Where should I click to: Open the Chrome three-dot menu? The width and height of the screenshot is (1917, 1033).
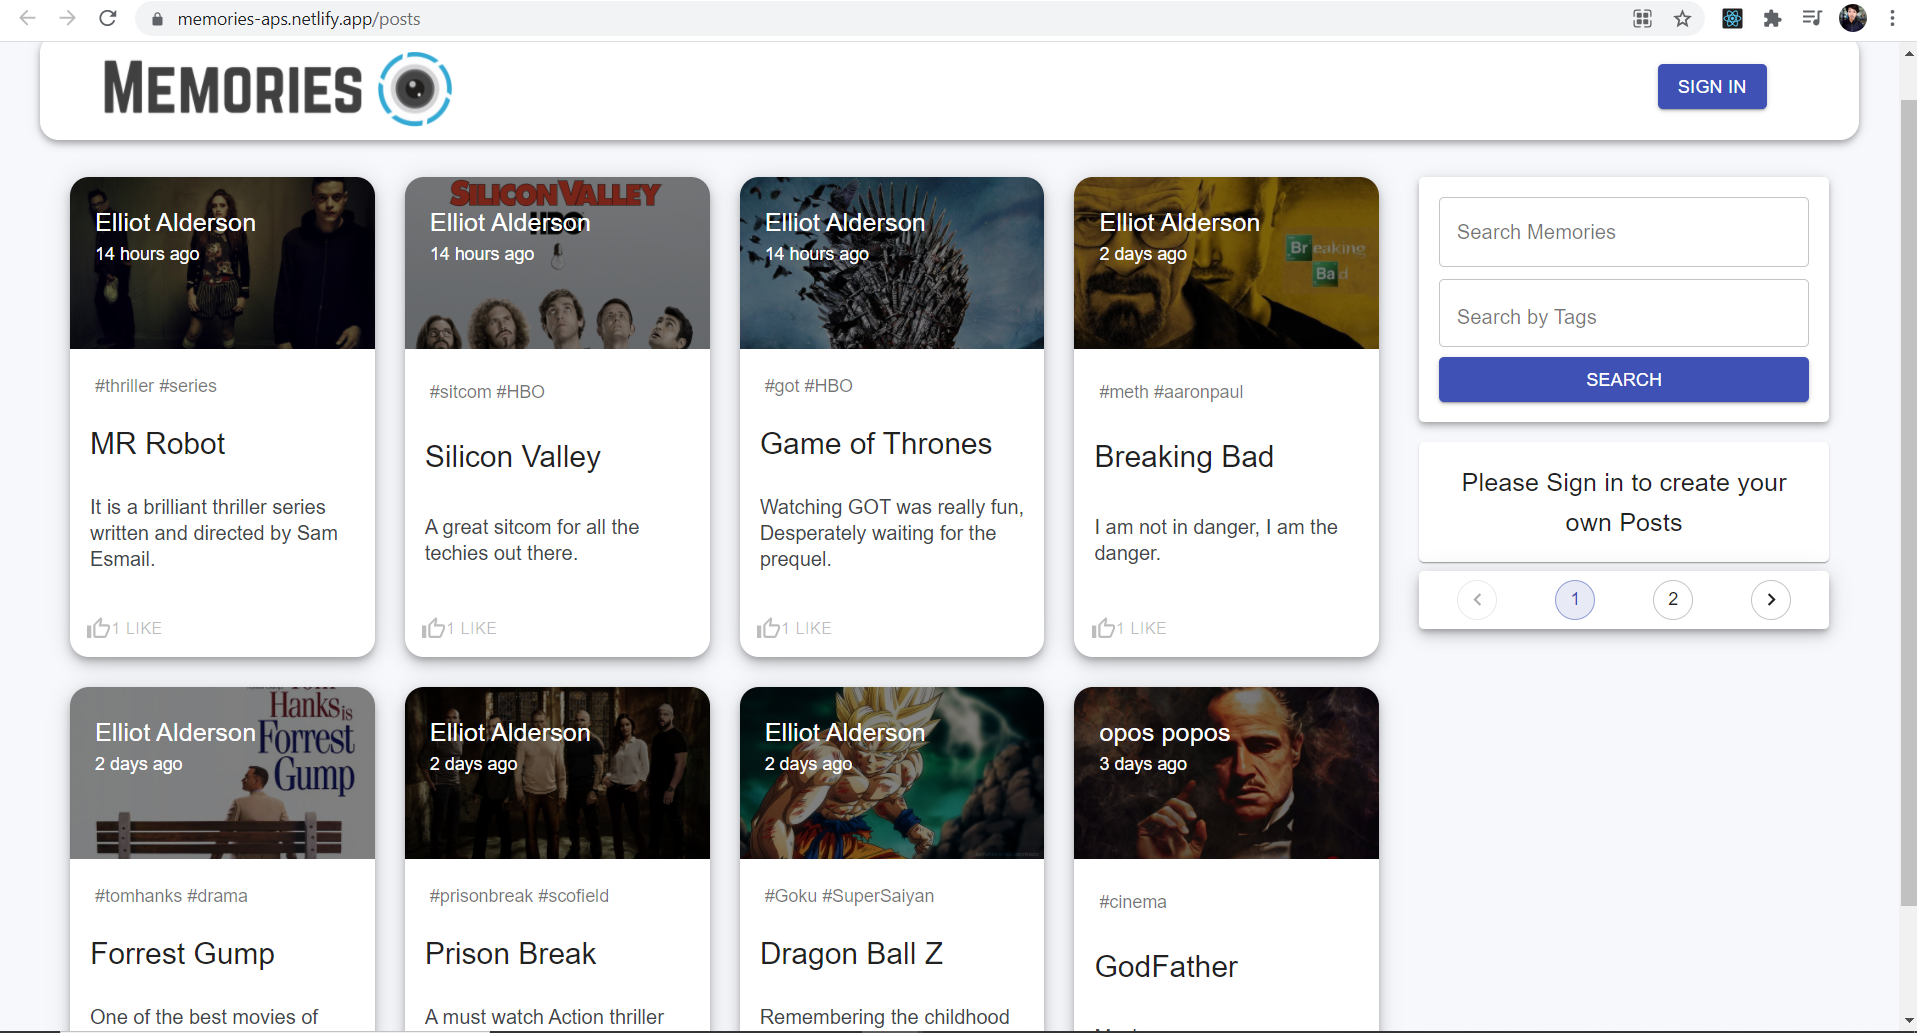pyautogui.click(x=1892, y=19)
